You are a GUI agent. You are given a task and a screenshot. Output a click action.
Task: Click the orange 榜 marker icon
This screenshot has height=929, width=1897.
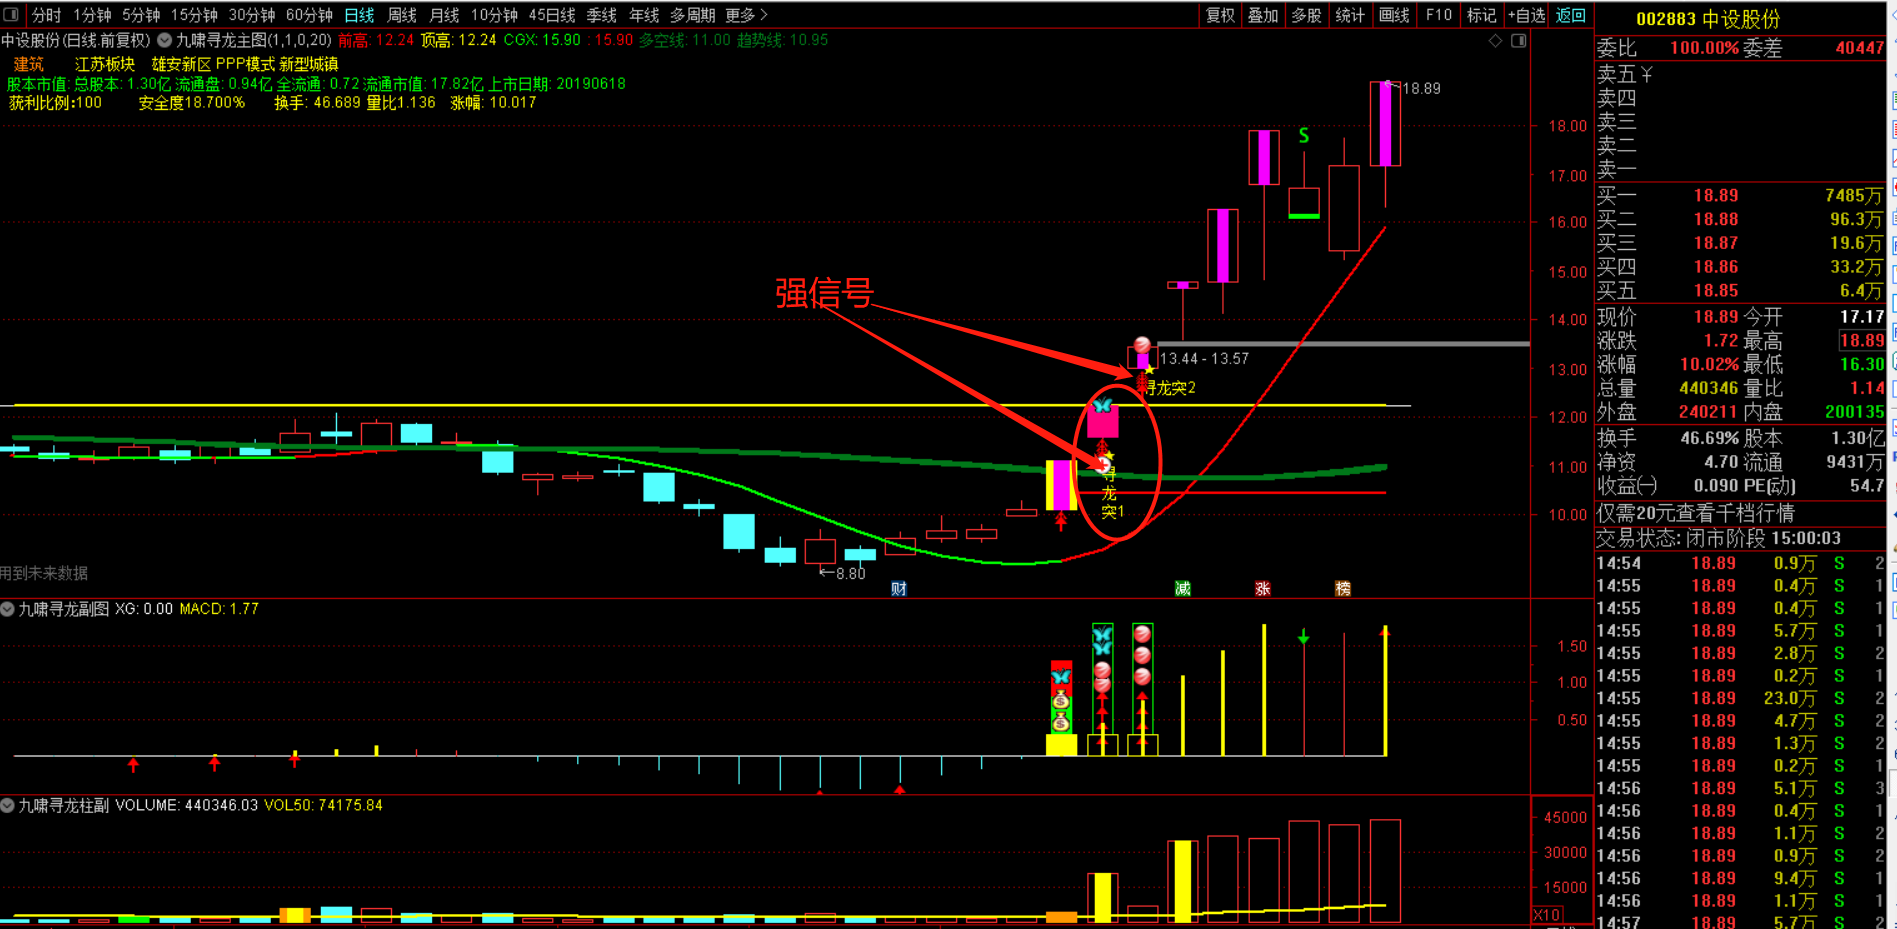coord(1343,589)
